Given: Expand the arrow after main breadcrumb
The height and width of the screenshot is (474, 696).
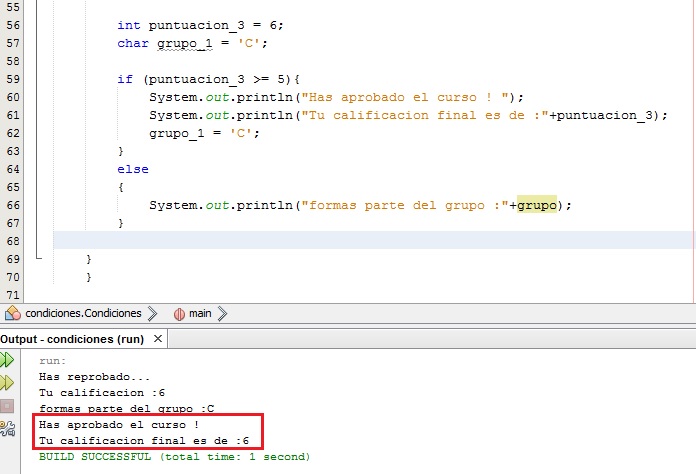Looking at the screenshot, I should [x=222, y=313].
